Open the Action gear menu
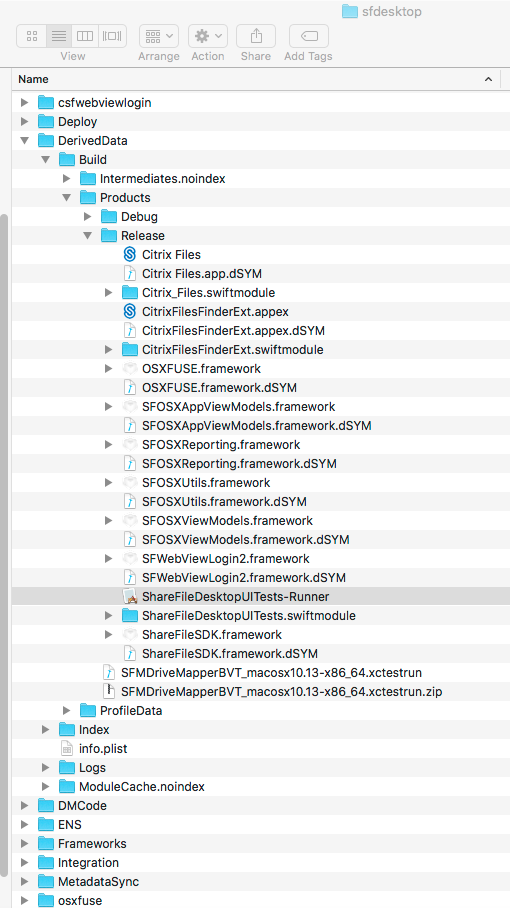 (208, 36)
